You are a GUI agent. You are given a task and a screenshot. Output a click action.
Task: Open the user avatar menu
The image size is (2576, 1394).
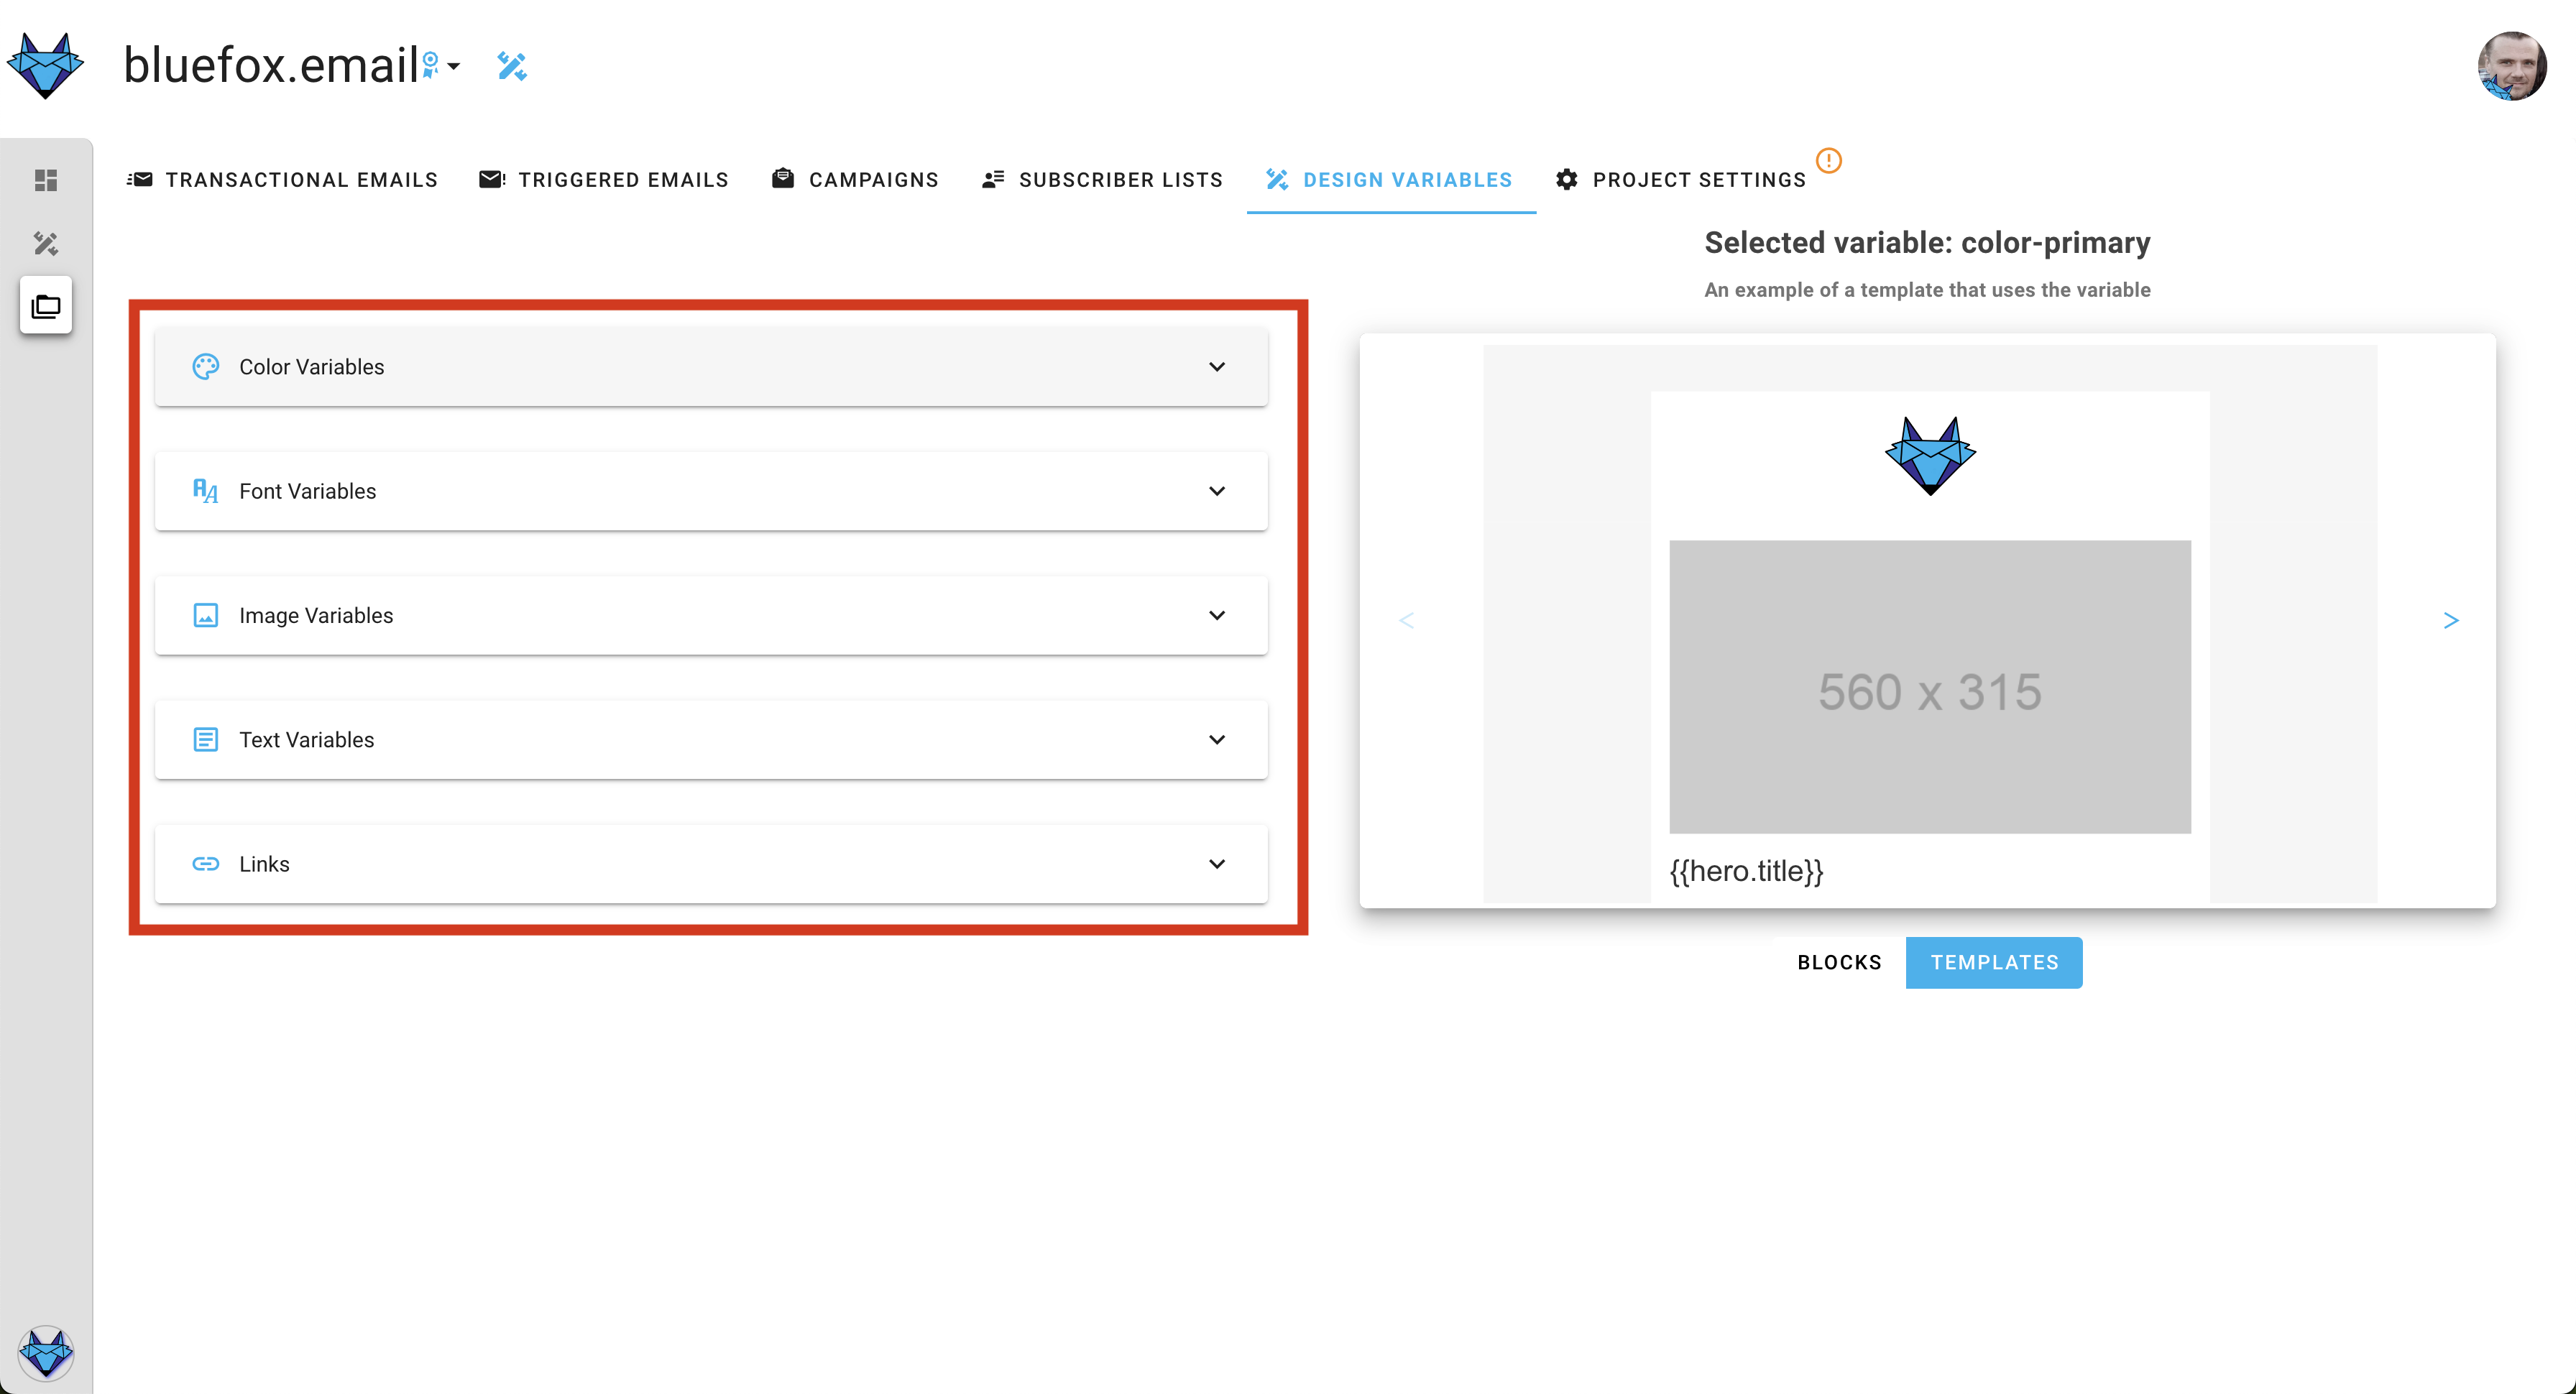pos(2511,66)
